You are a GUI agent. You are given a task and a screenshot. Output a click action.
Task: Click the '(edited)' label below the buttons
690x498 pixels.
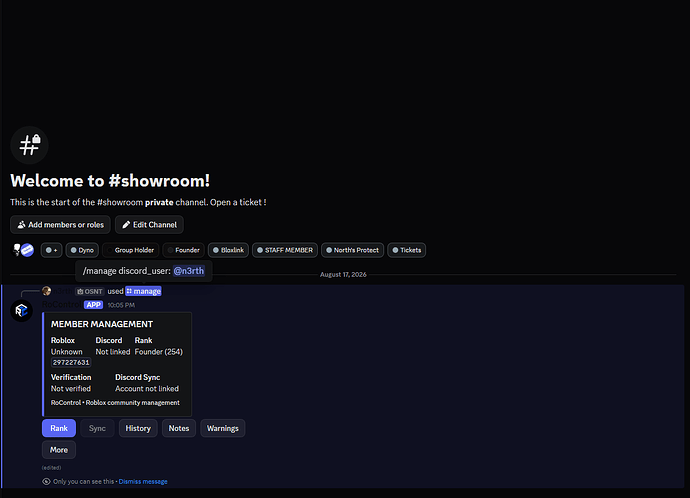point(51,468)
